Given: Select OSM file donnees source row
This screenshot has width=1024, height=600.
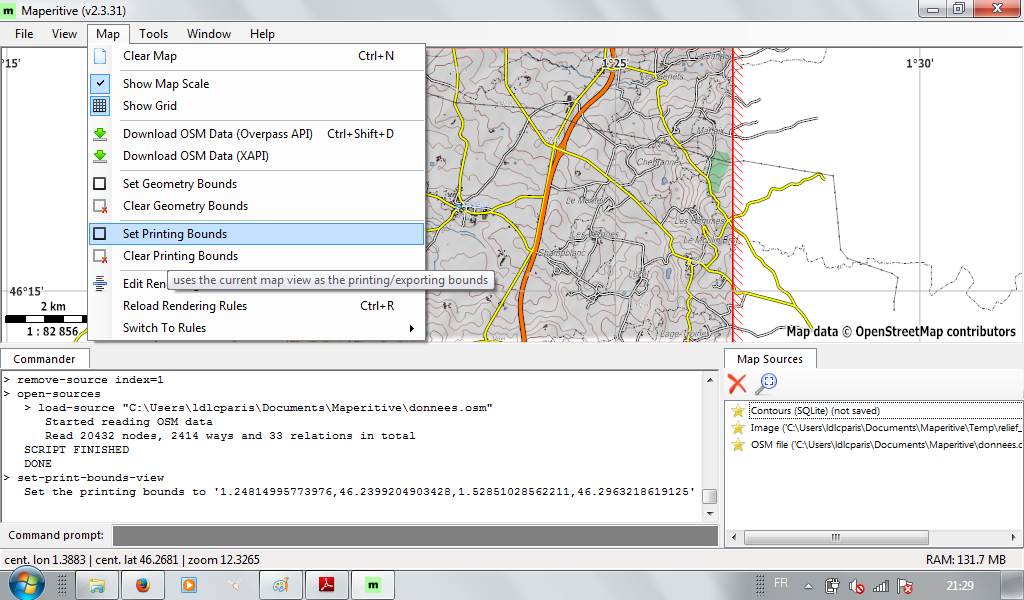Looking at the screenshot, I should coord(874,445).
